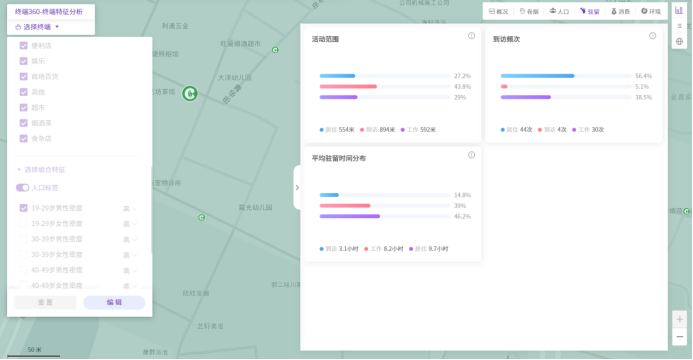Zoom in the map with plus button

coord(679,319)
